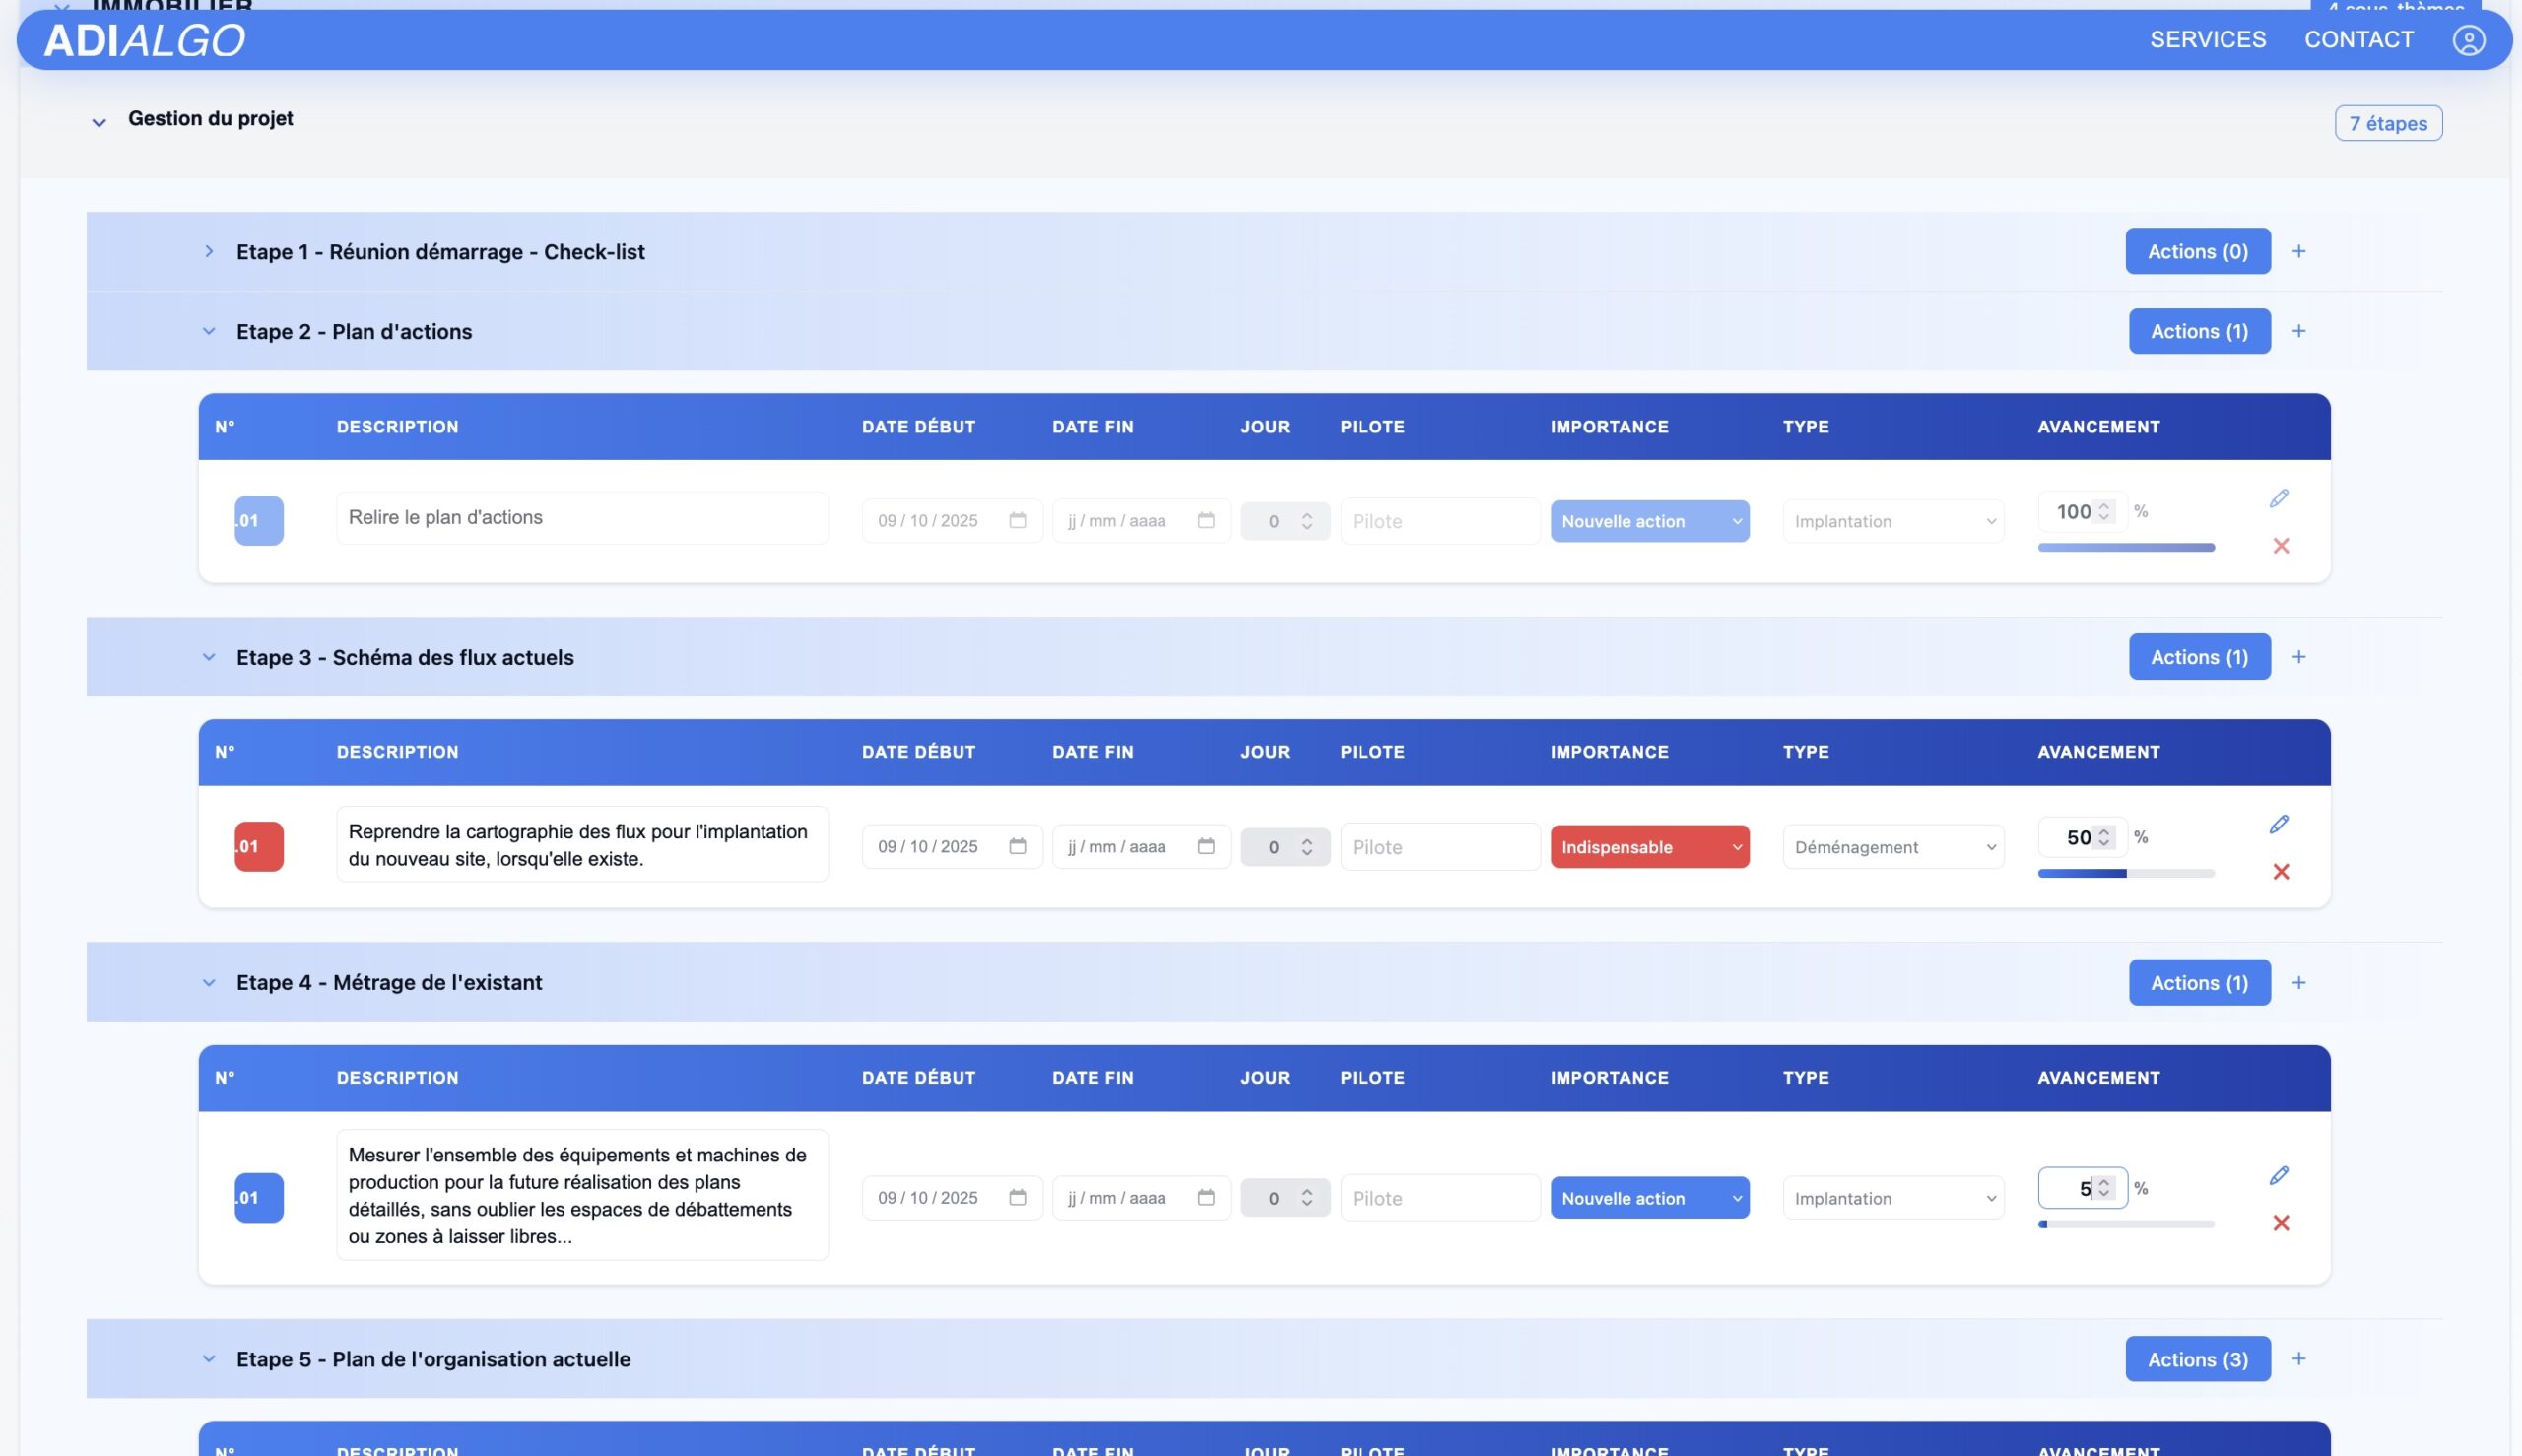Click the edit pencil for Relire le plan d'actions

[2278, 498]
